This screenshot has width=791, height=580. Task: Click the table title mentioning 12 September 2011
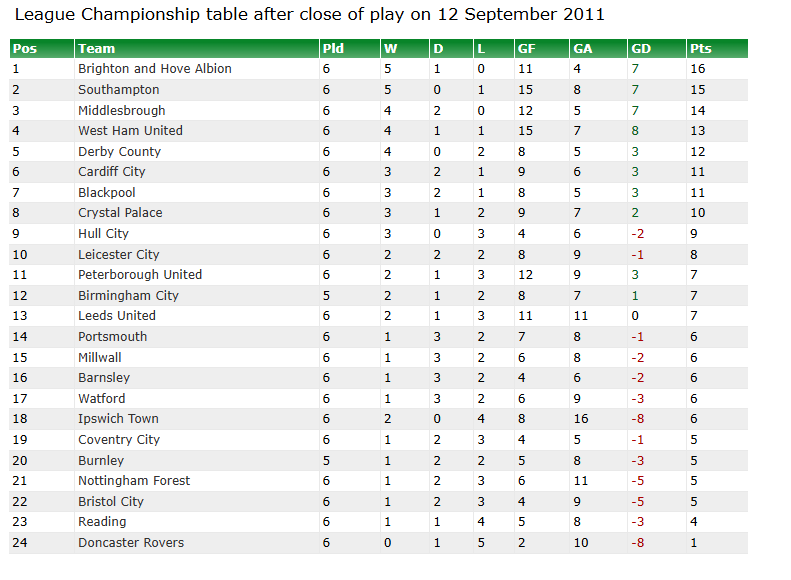click(311, 15)
